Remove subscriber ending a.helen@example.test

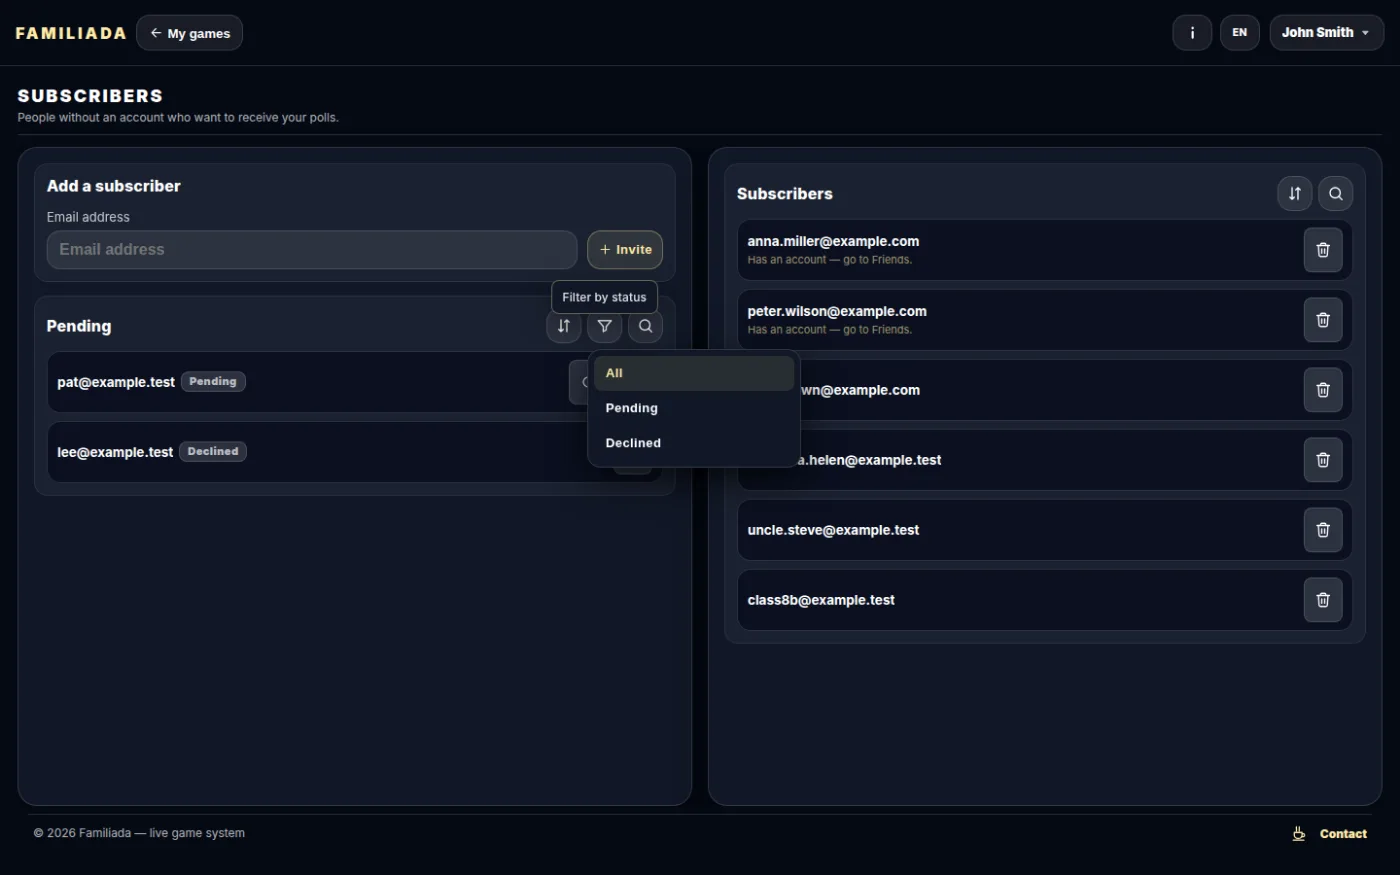pyautogui.click(x=1323, y=460)
